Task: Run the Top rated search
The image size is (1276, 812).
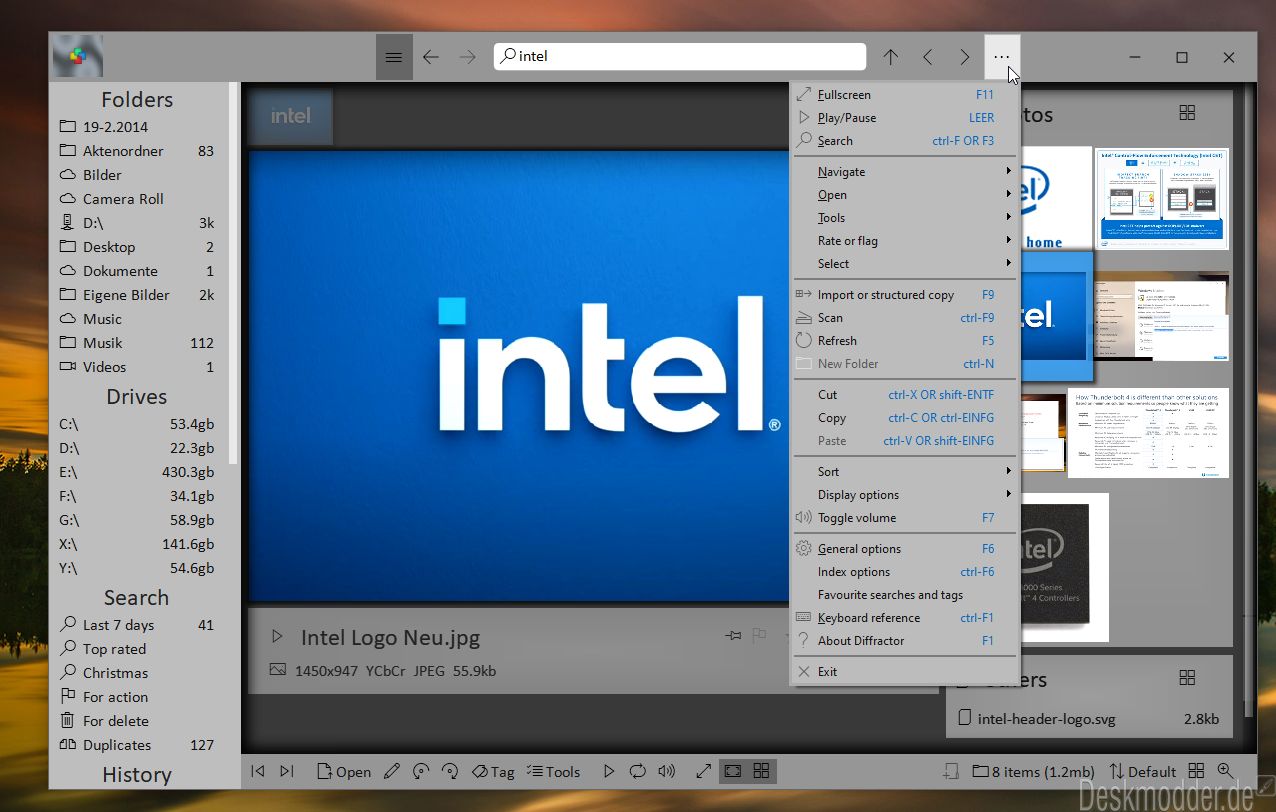Action: point(137,649)
